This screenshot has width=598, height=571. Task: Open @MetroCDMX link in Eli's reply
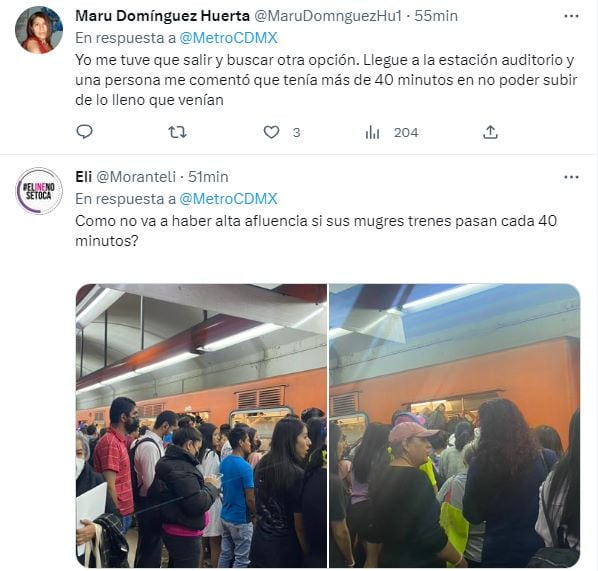[228, 199]
